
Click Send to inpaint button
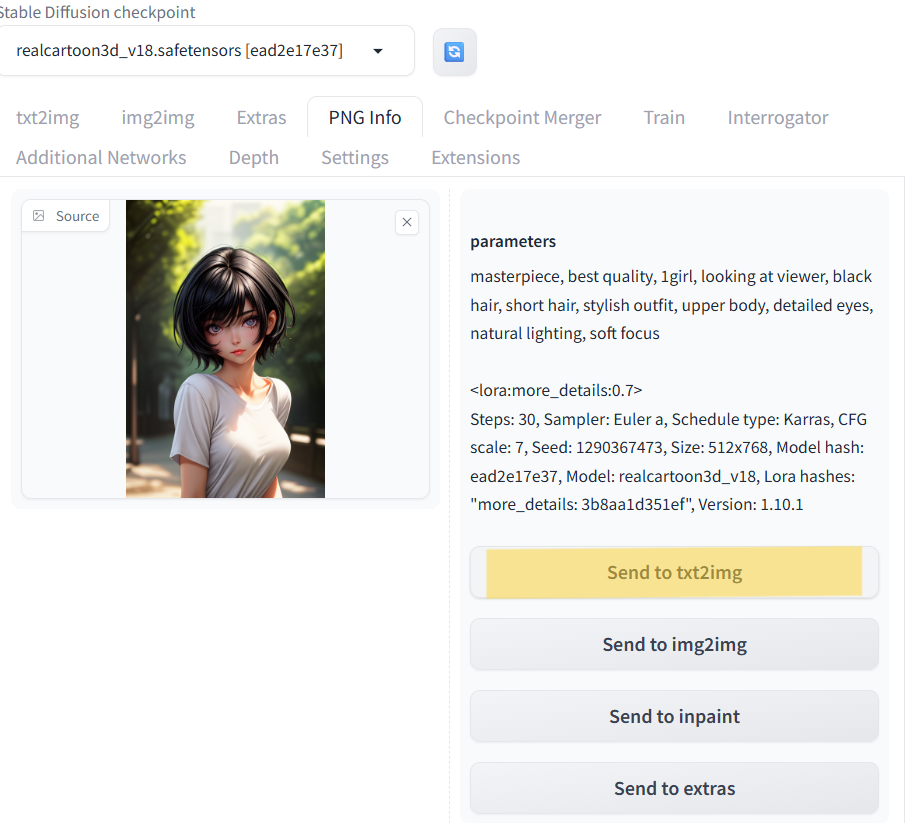(x=674, y=716)
